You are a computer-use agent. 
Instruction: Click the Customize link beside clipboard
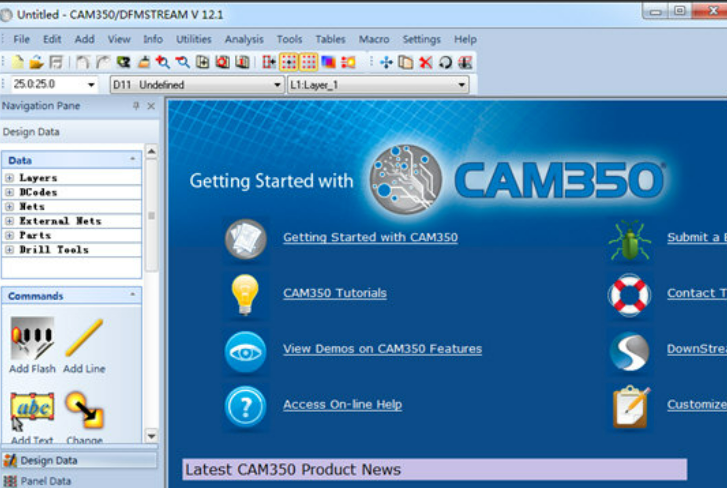click(x=697, y=405)
